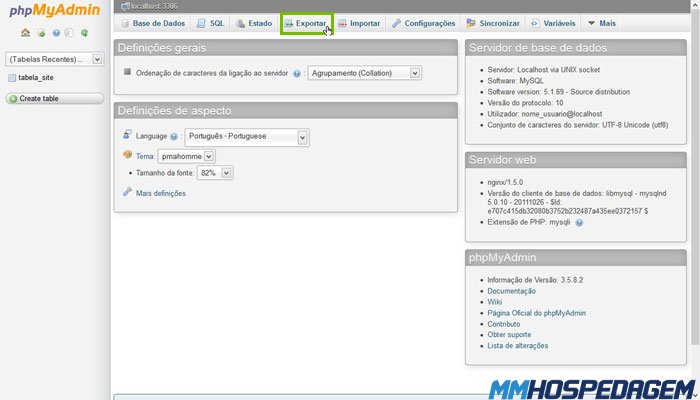Click the Estado tab icon

[240, 23]
